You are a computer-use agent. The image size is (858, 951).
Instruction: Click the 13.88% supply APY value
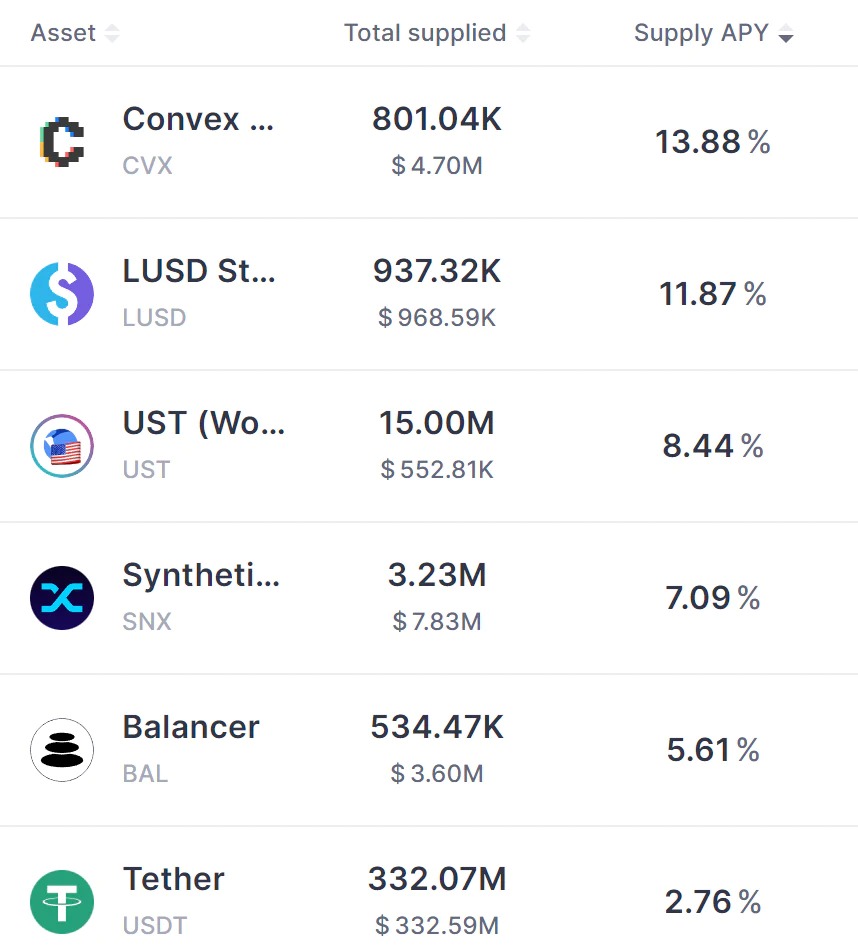[x=712, y=143]
